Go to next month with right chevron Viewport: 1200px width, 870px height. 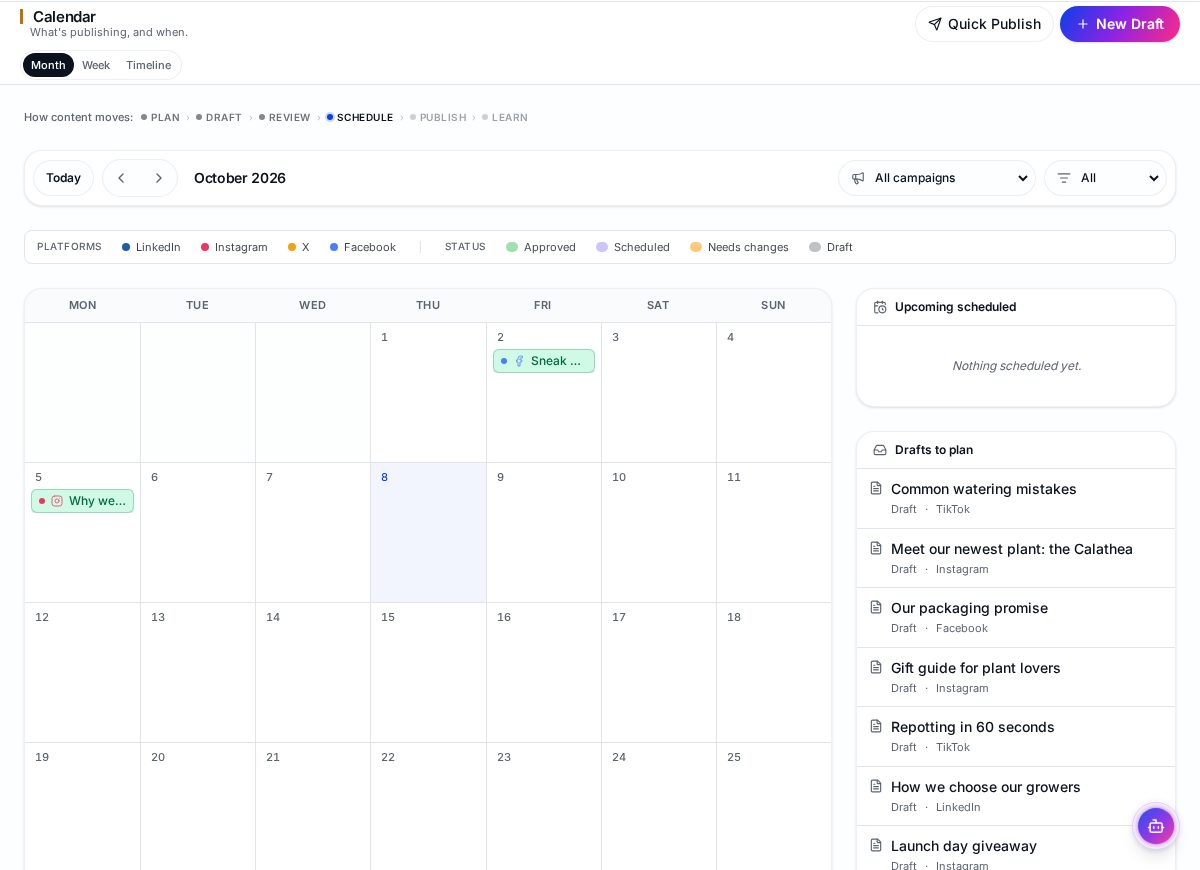click(x=158, y=178)
